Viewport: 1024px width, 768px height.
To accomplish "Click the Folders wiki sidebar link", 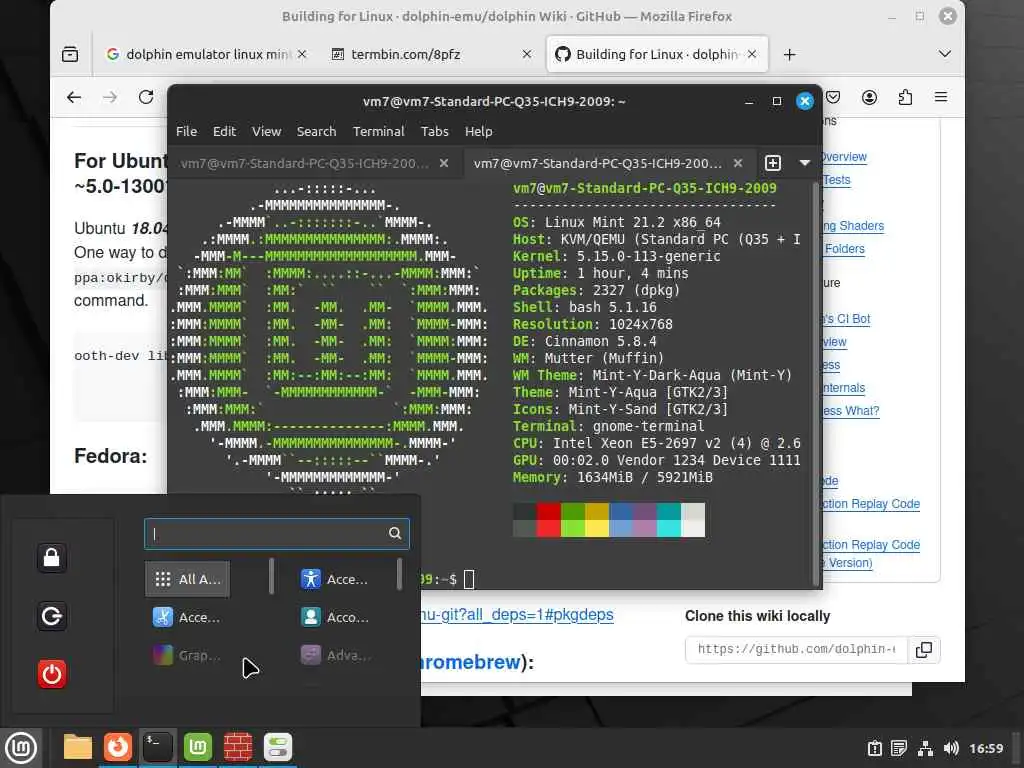I will 844,249.
